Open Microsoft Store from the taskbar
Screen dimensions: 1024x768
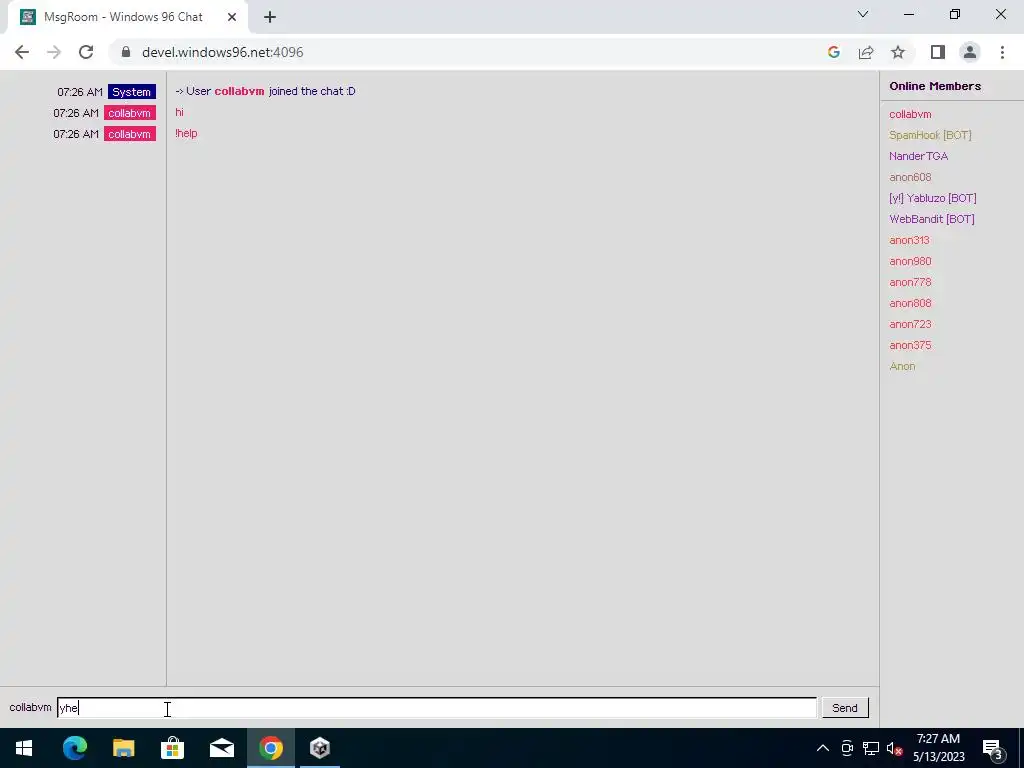pyautogui.click(x=172, y=748)
